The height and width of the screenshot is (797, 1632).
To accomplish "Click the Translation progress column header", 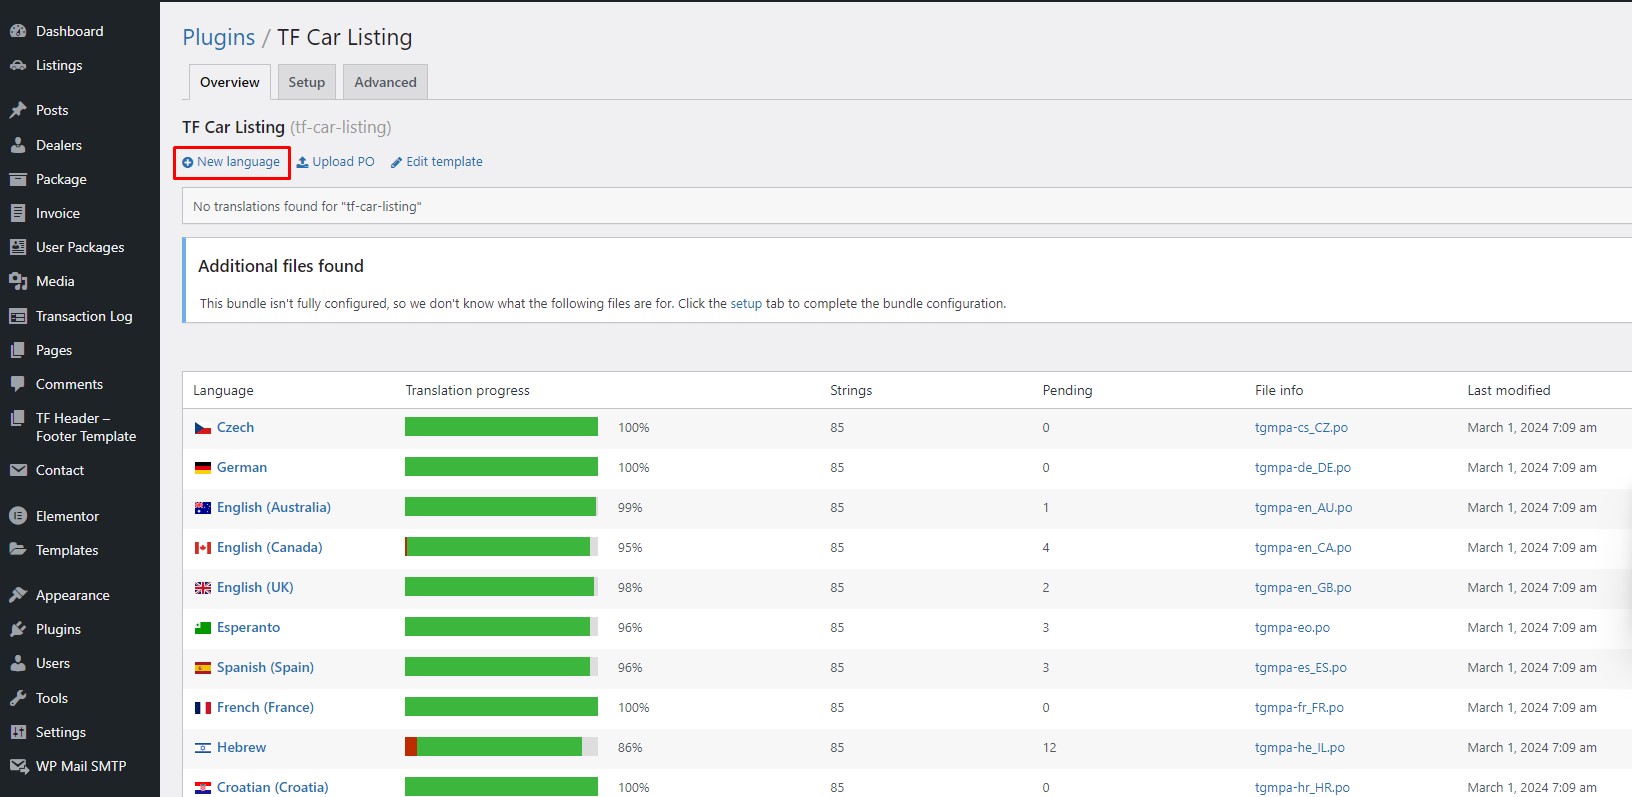I will pyautogui.click(x=467, y=390).
